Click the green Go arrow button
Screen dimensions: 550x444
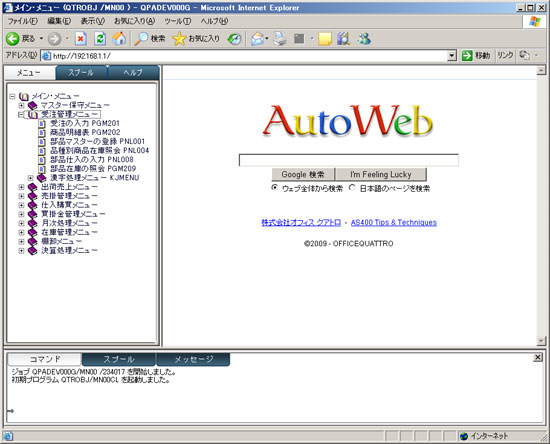point(467,55)
